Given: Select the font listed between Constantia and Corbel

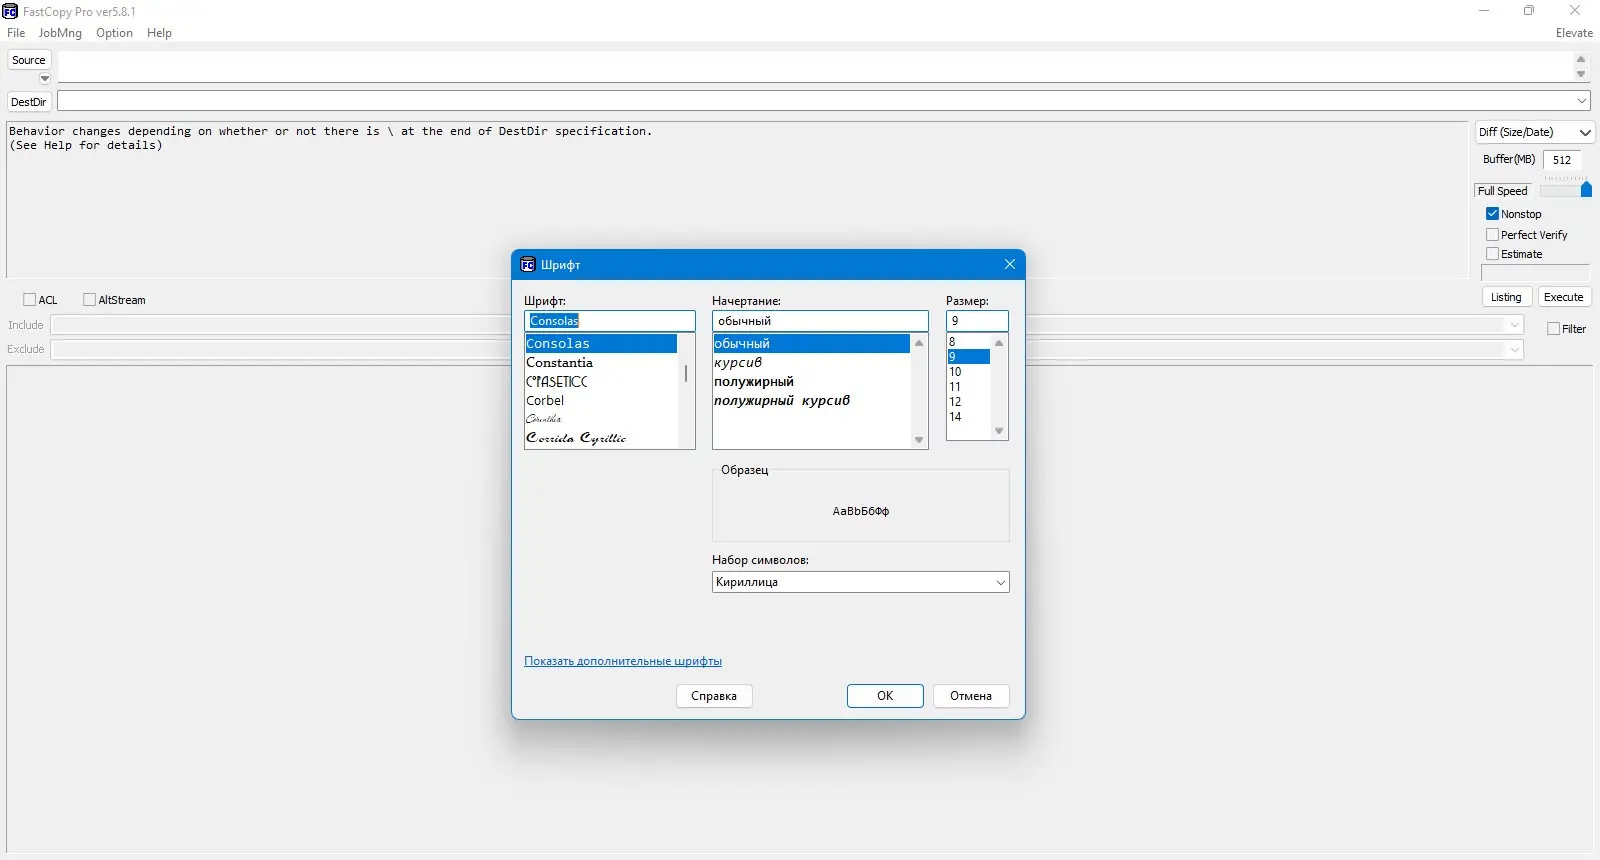Looking at the screenshot, I should (x=601, y=381).
